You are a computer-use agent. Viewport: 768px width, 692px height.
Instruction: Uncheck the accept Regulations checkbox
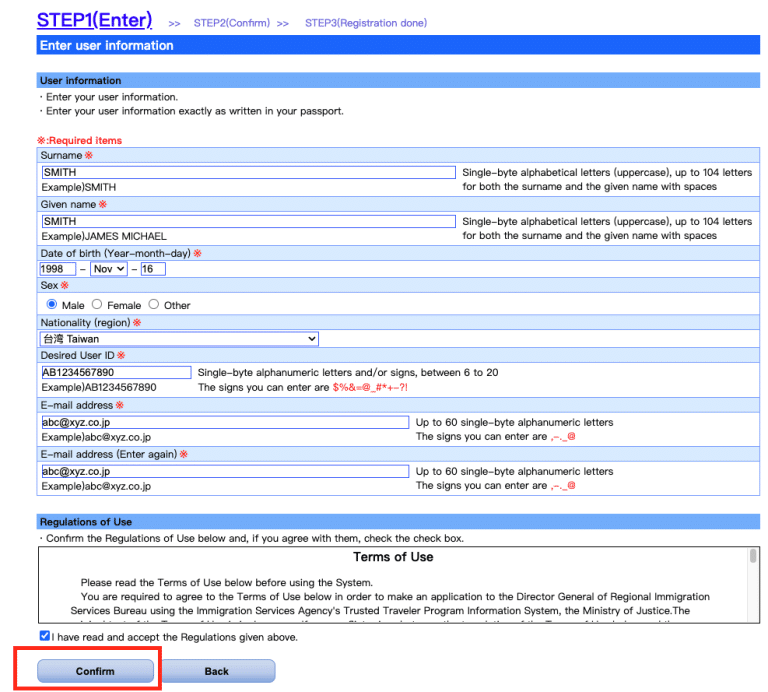point(45,636)
